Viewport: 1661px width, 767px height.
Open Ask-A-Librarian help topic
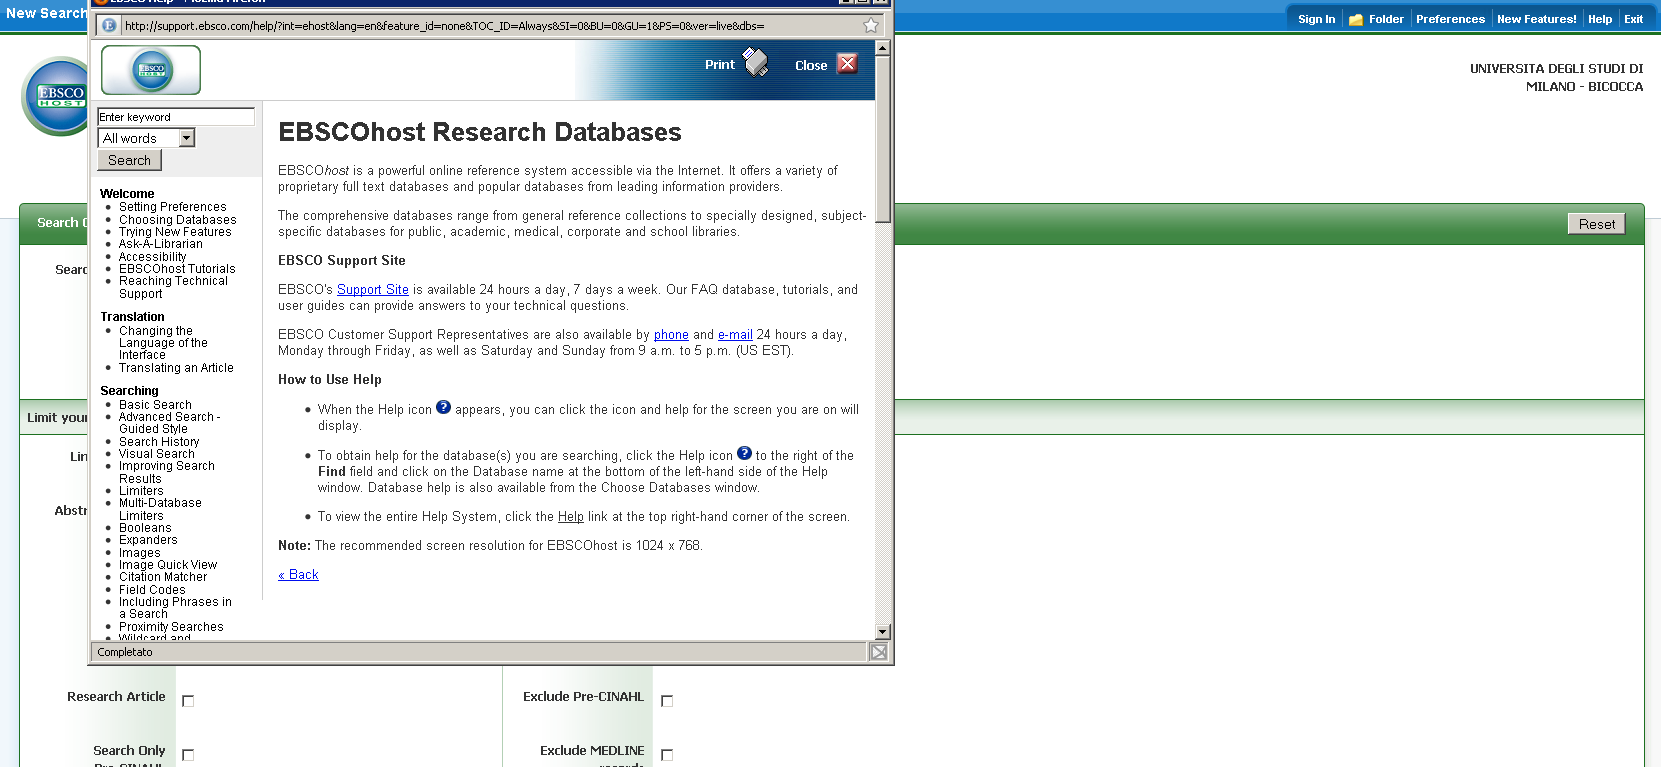161,244
